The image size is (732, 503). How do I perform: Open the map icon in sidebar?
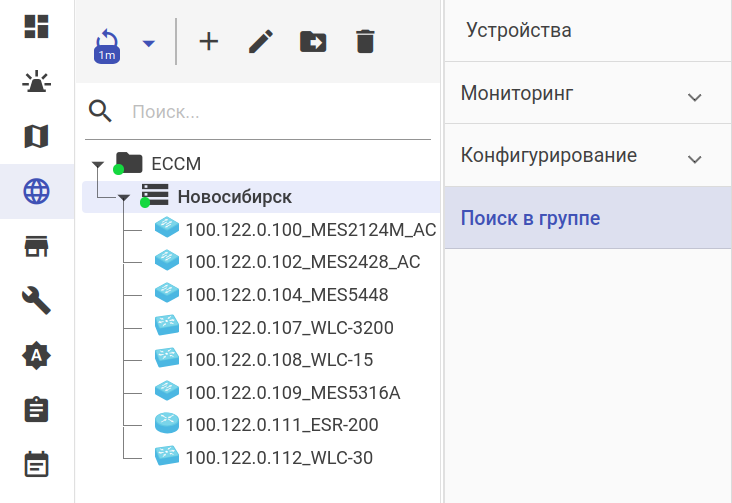point(37,136)
